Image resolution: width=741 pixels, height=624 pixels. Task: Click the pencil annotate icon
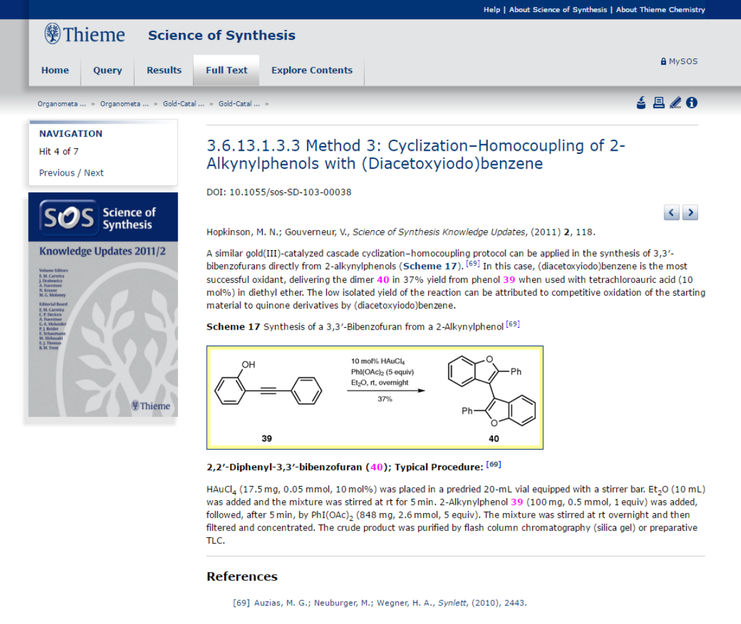[x=675, y=103]
